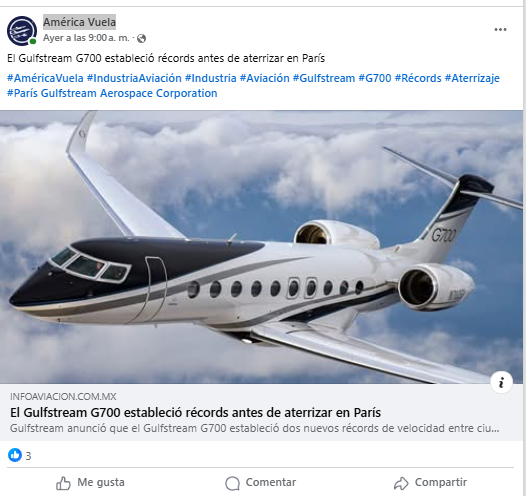
Task: Click the blue like reaction icon
Action: click(x=15, y=455)
